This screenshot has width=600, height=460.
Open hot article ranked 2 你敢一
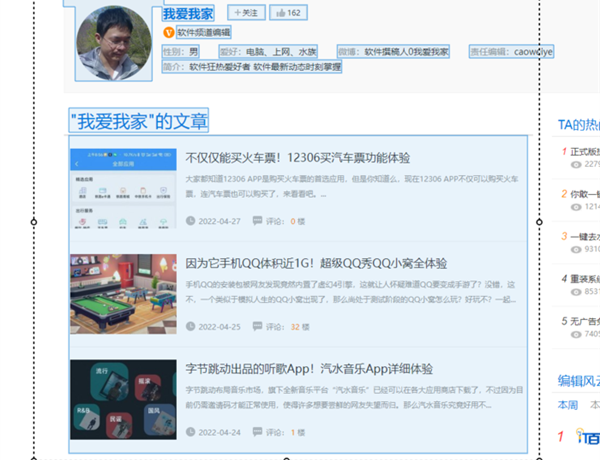pos(585,194)
